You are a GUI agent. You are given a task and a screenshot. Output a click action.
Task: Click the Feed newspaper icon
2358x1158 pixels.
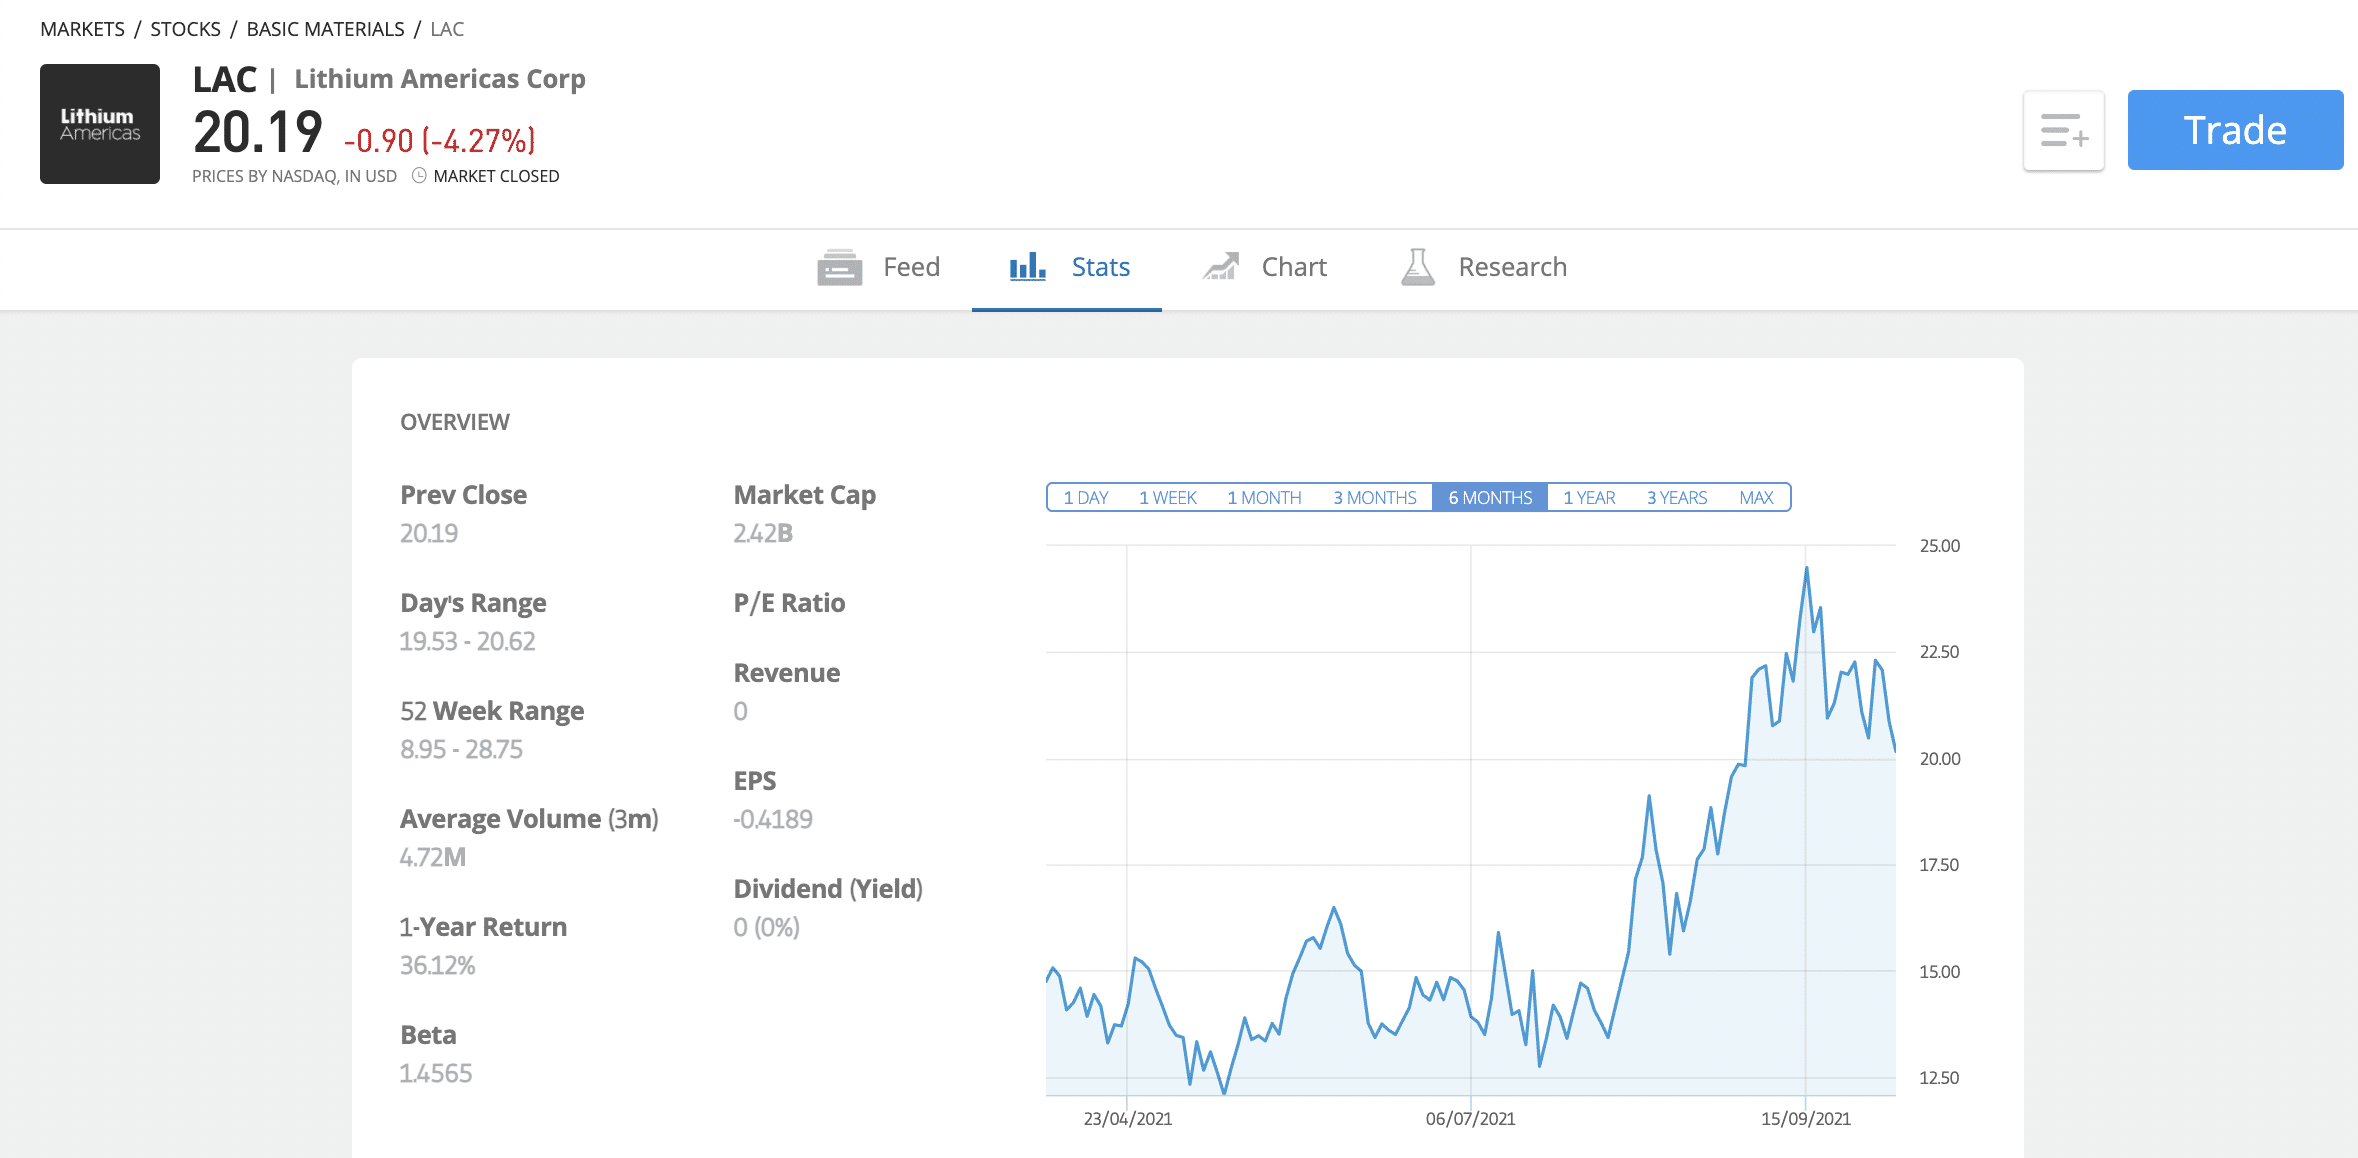839,267
